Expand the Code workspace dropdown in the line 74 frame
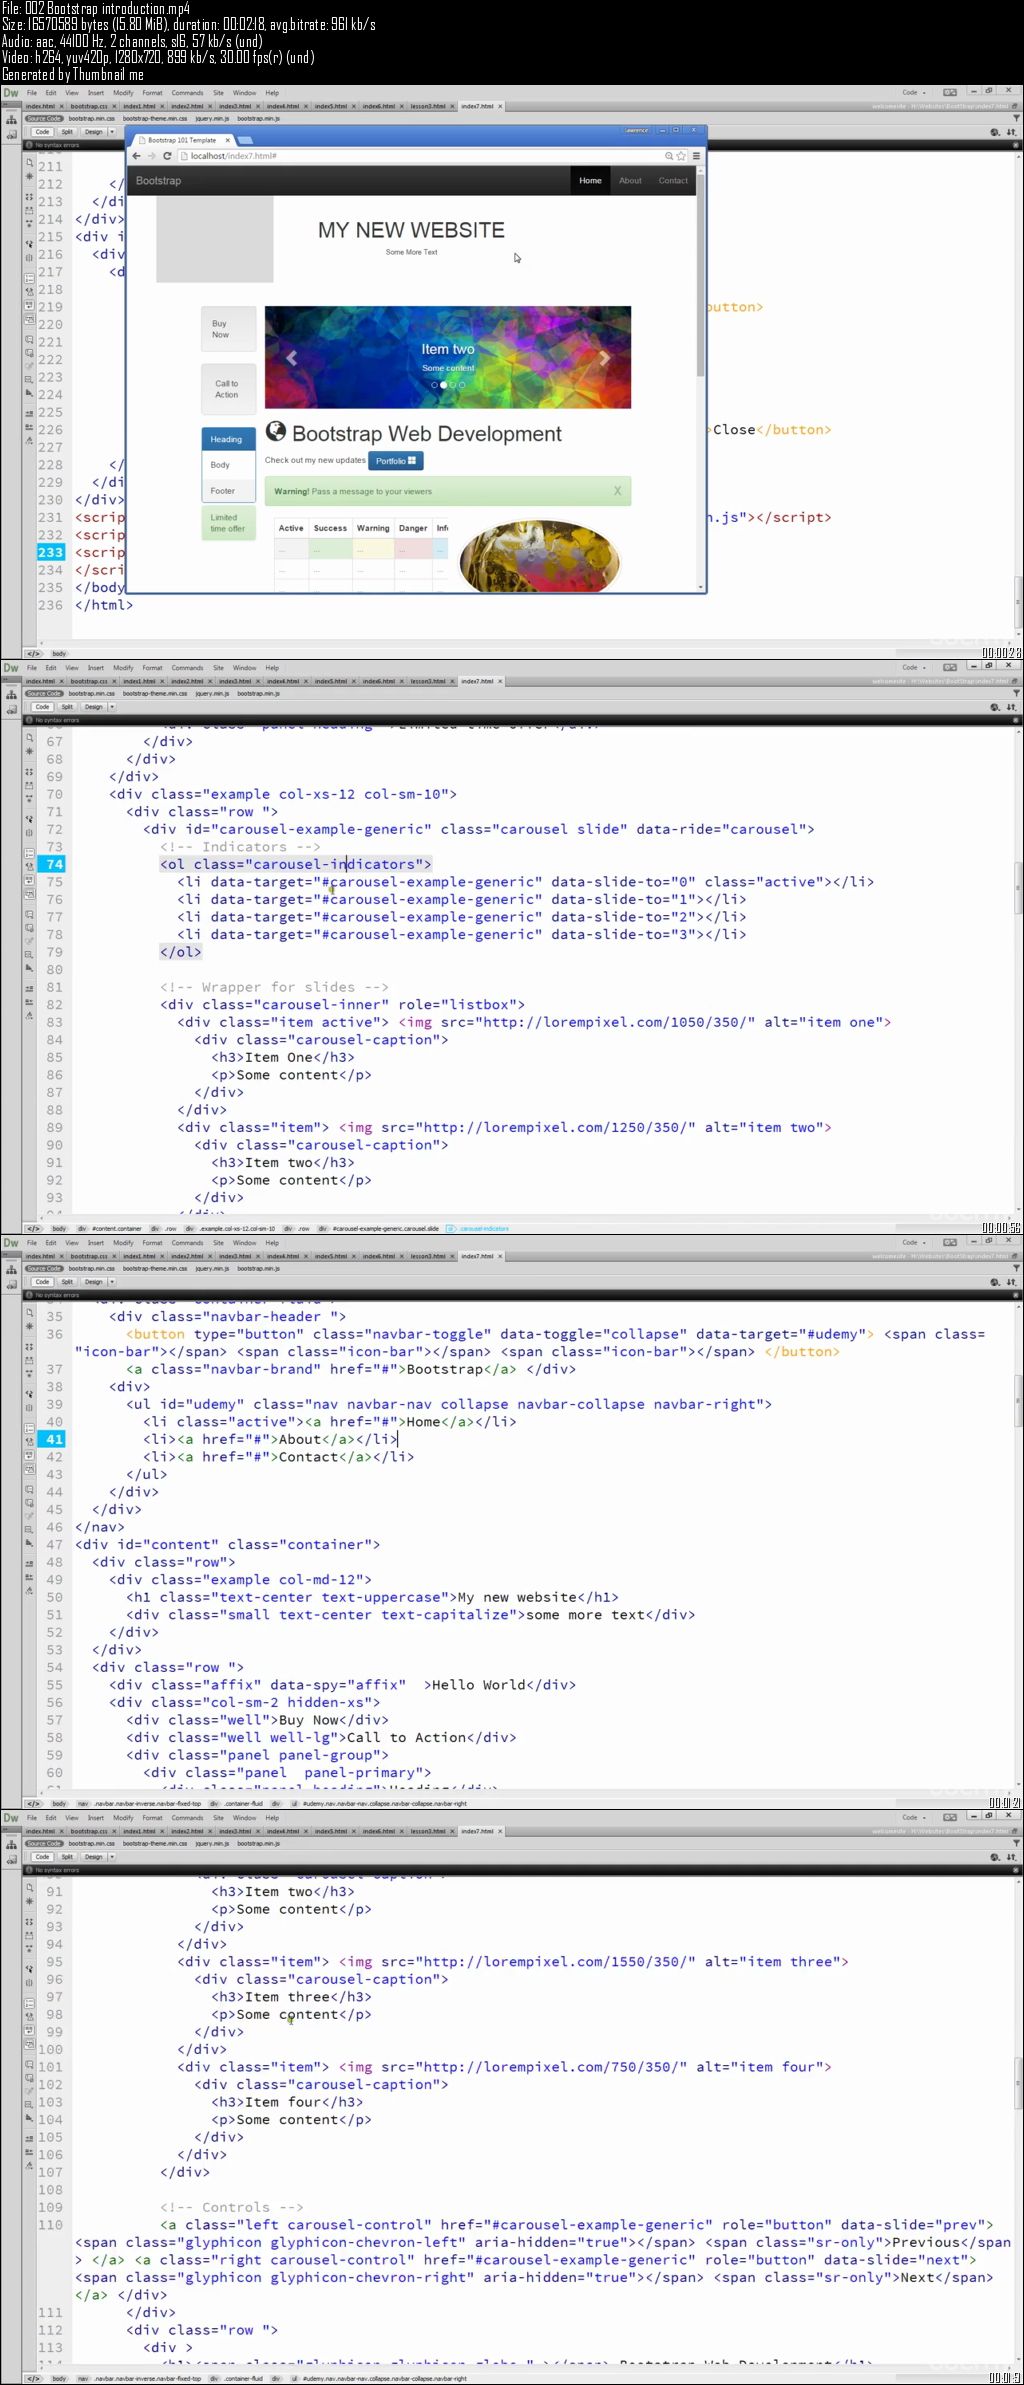 (x=914, y=668)
